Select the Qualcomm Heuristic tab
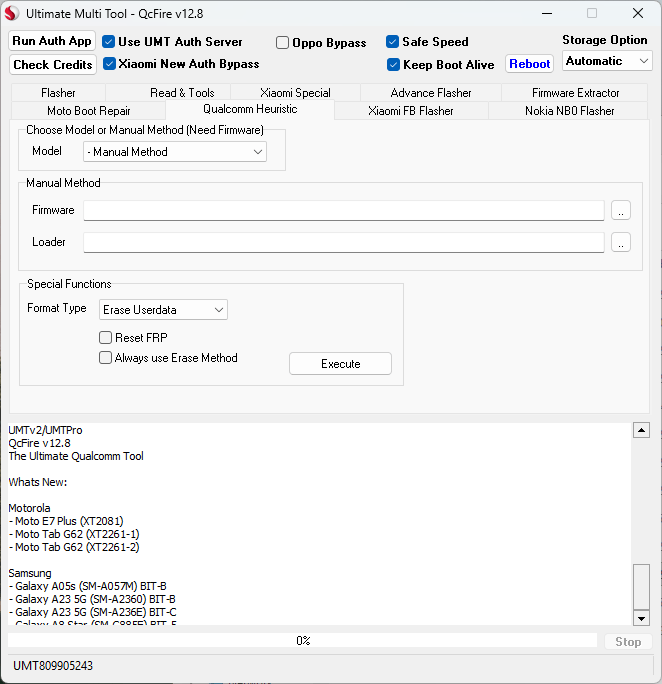This screenshot has width=662, height=684. 250,109
